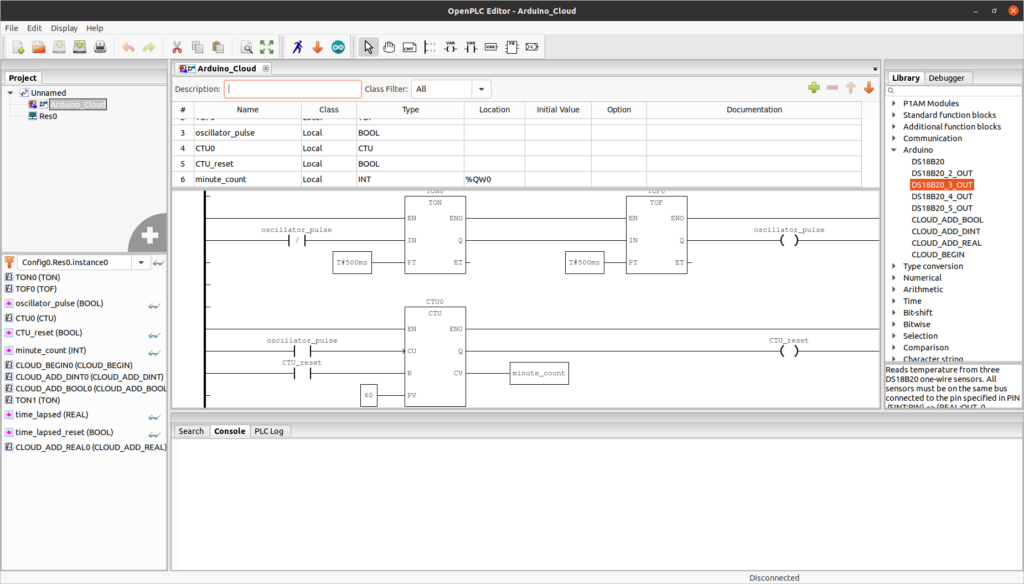Insert a function block element

[512, 46]
